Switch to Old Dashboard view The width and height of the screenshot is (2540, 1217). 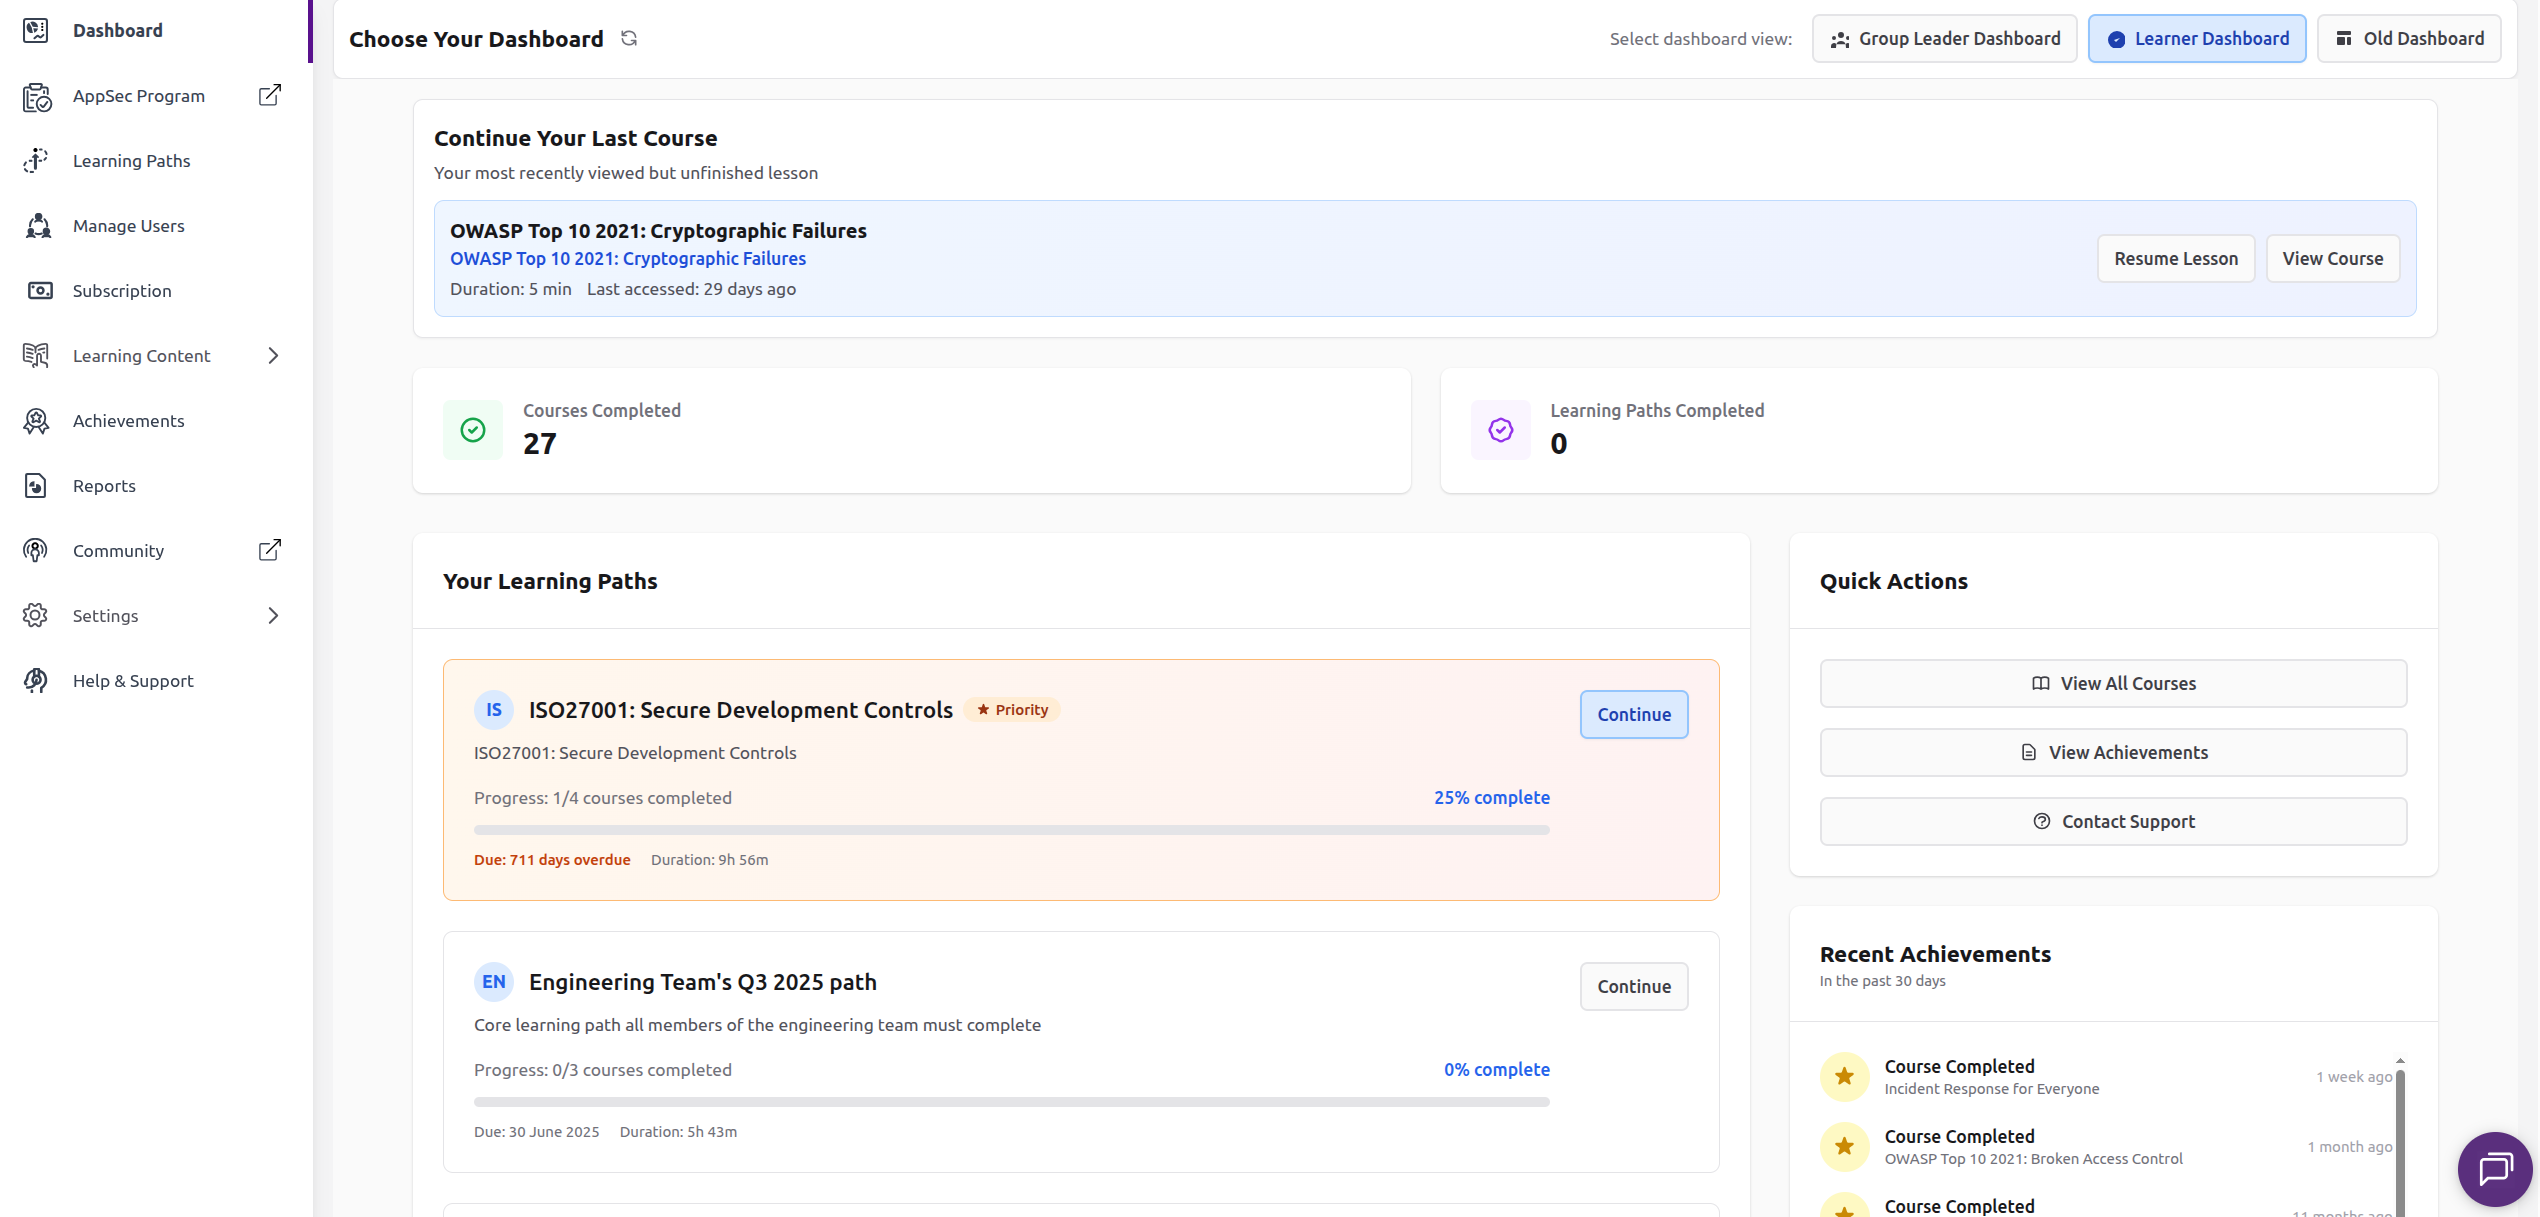(x=2408, y=38)
